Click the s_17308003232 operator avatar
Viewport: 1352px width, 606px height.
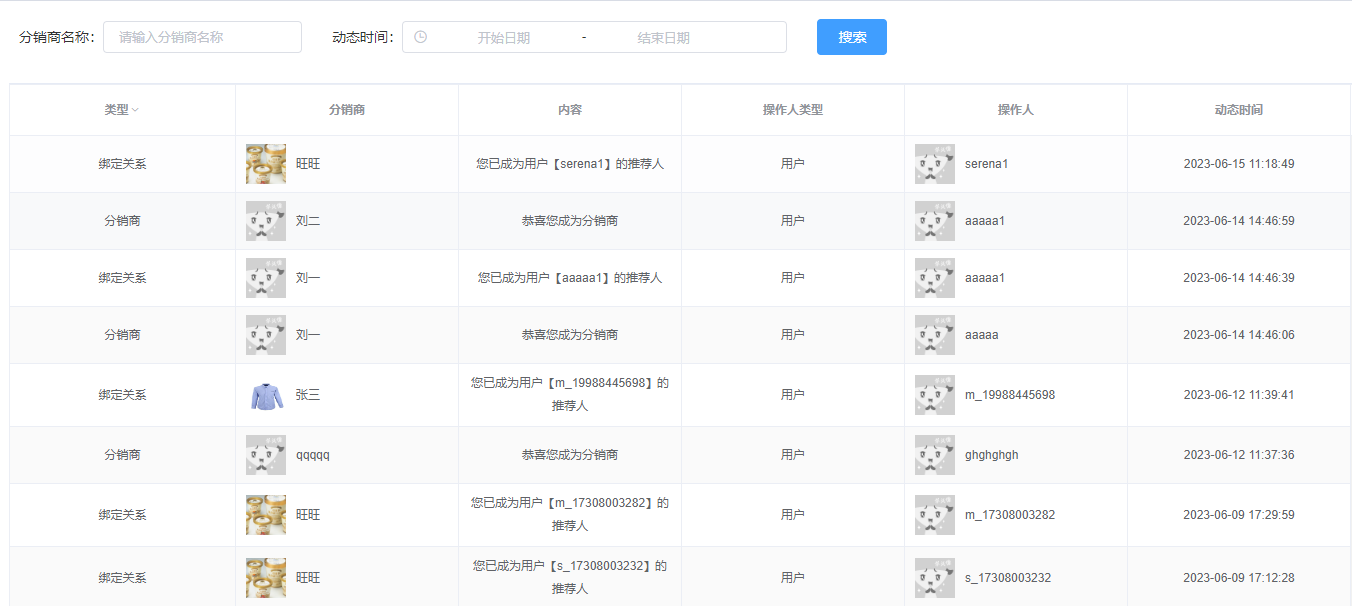click(x=935, y=578)
